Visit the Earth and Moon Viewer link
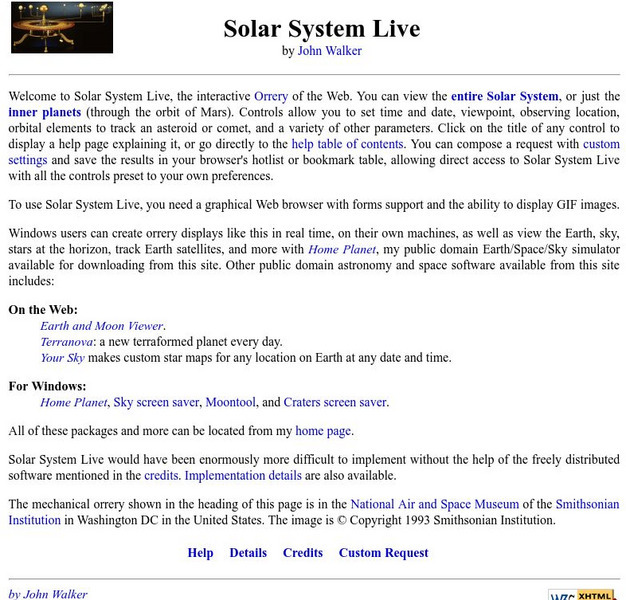 coord(101,326)
